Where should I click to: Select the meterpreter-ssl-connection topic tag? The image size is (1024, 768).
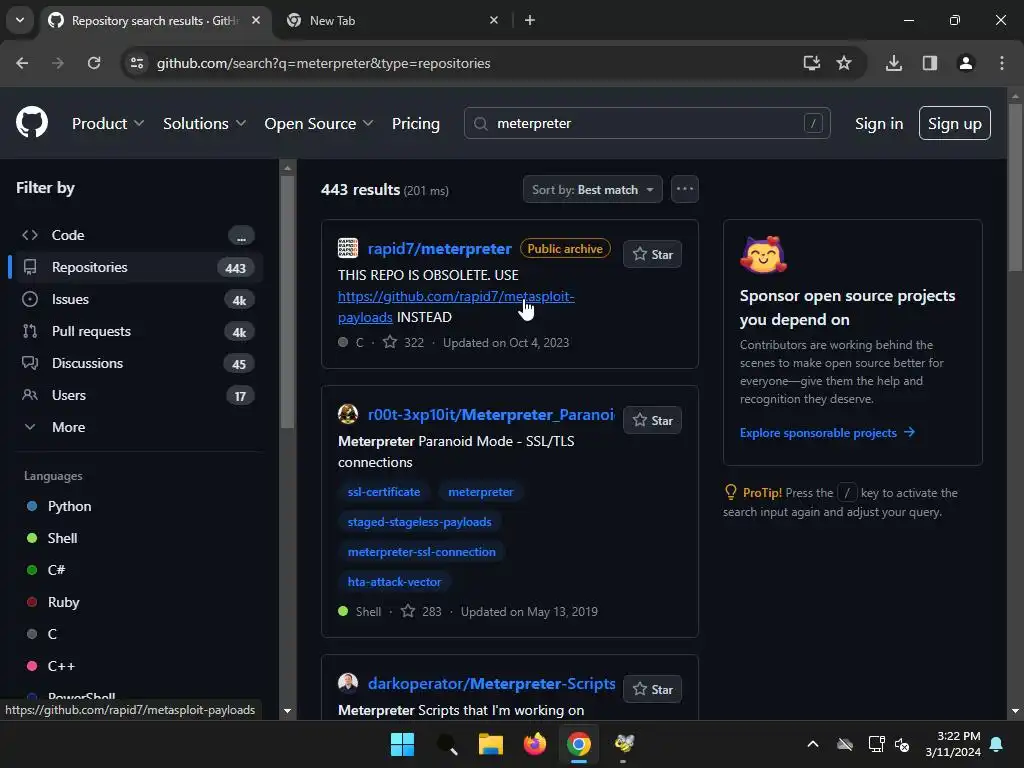(x=421, y=552)
